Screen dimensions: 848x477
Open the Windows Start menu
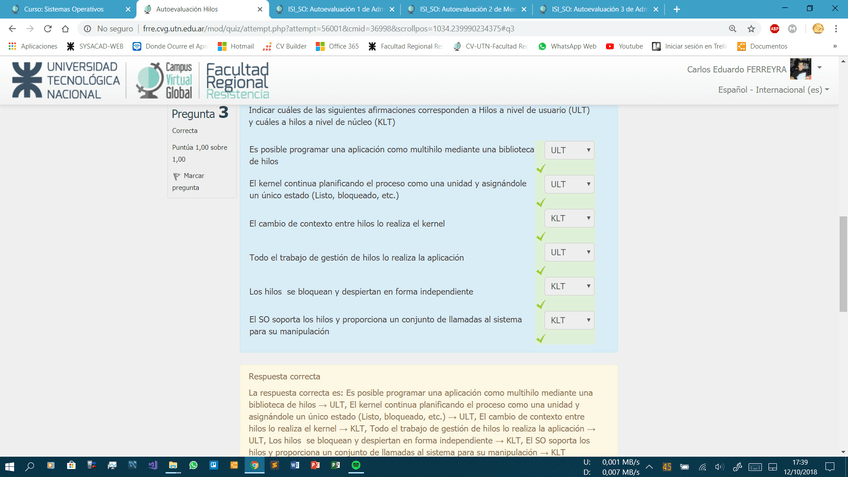pos(9,466)
